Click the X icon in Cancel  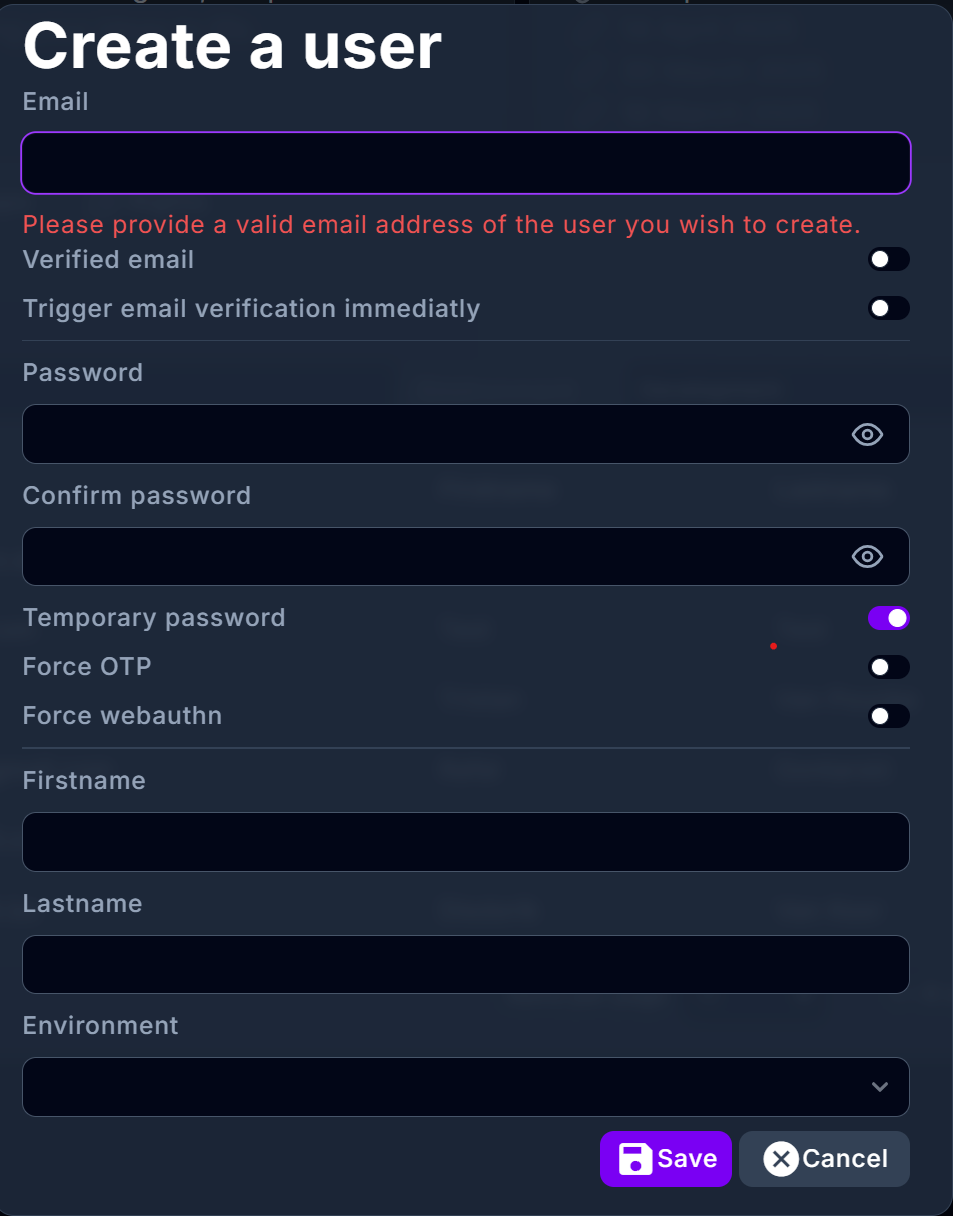click(780, 1159)
